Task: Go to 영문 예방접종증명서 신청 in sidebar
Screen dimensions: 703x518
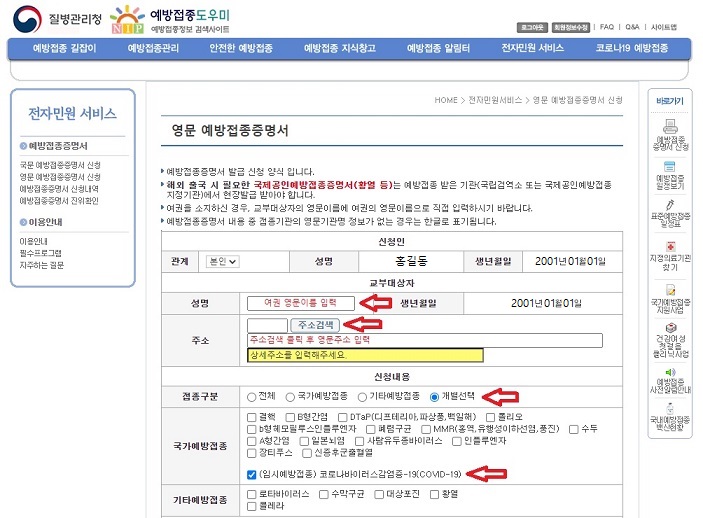Action: tap(60, 177)
